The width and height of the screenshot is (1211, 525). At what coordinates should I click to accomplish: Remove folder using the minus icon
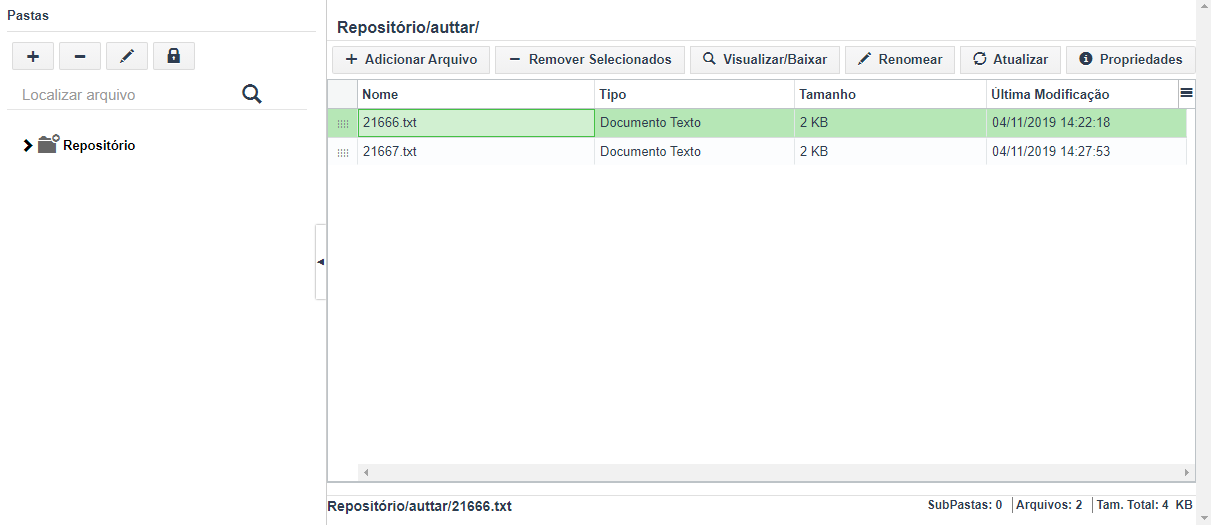(x=80, y=56)
